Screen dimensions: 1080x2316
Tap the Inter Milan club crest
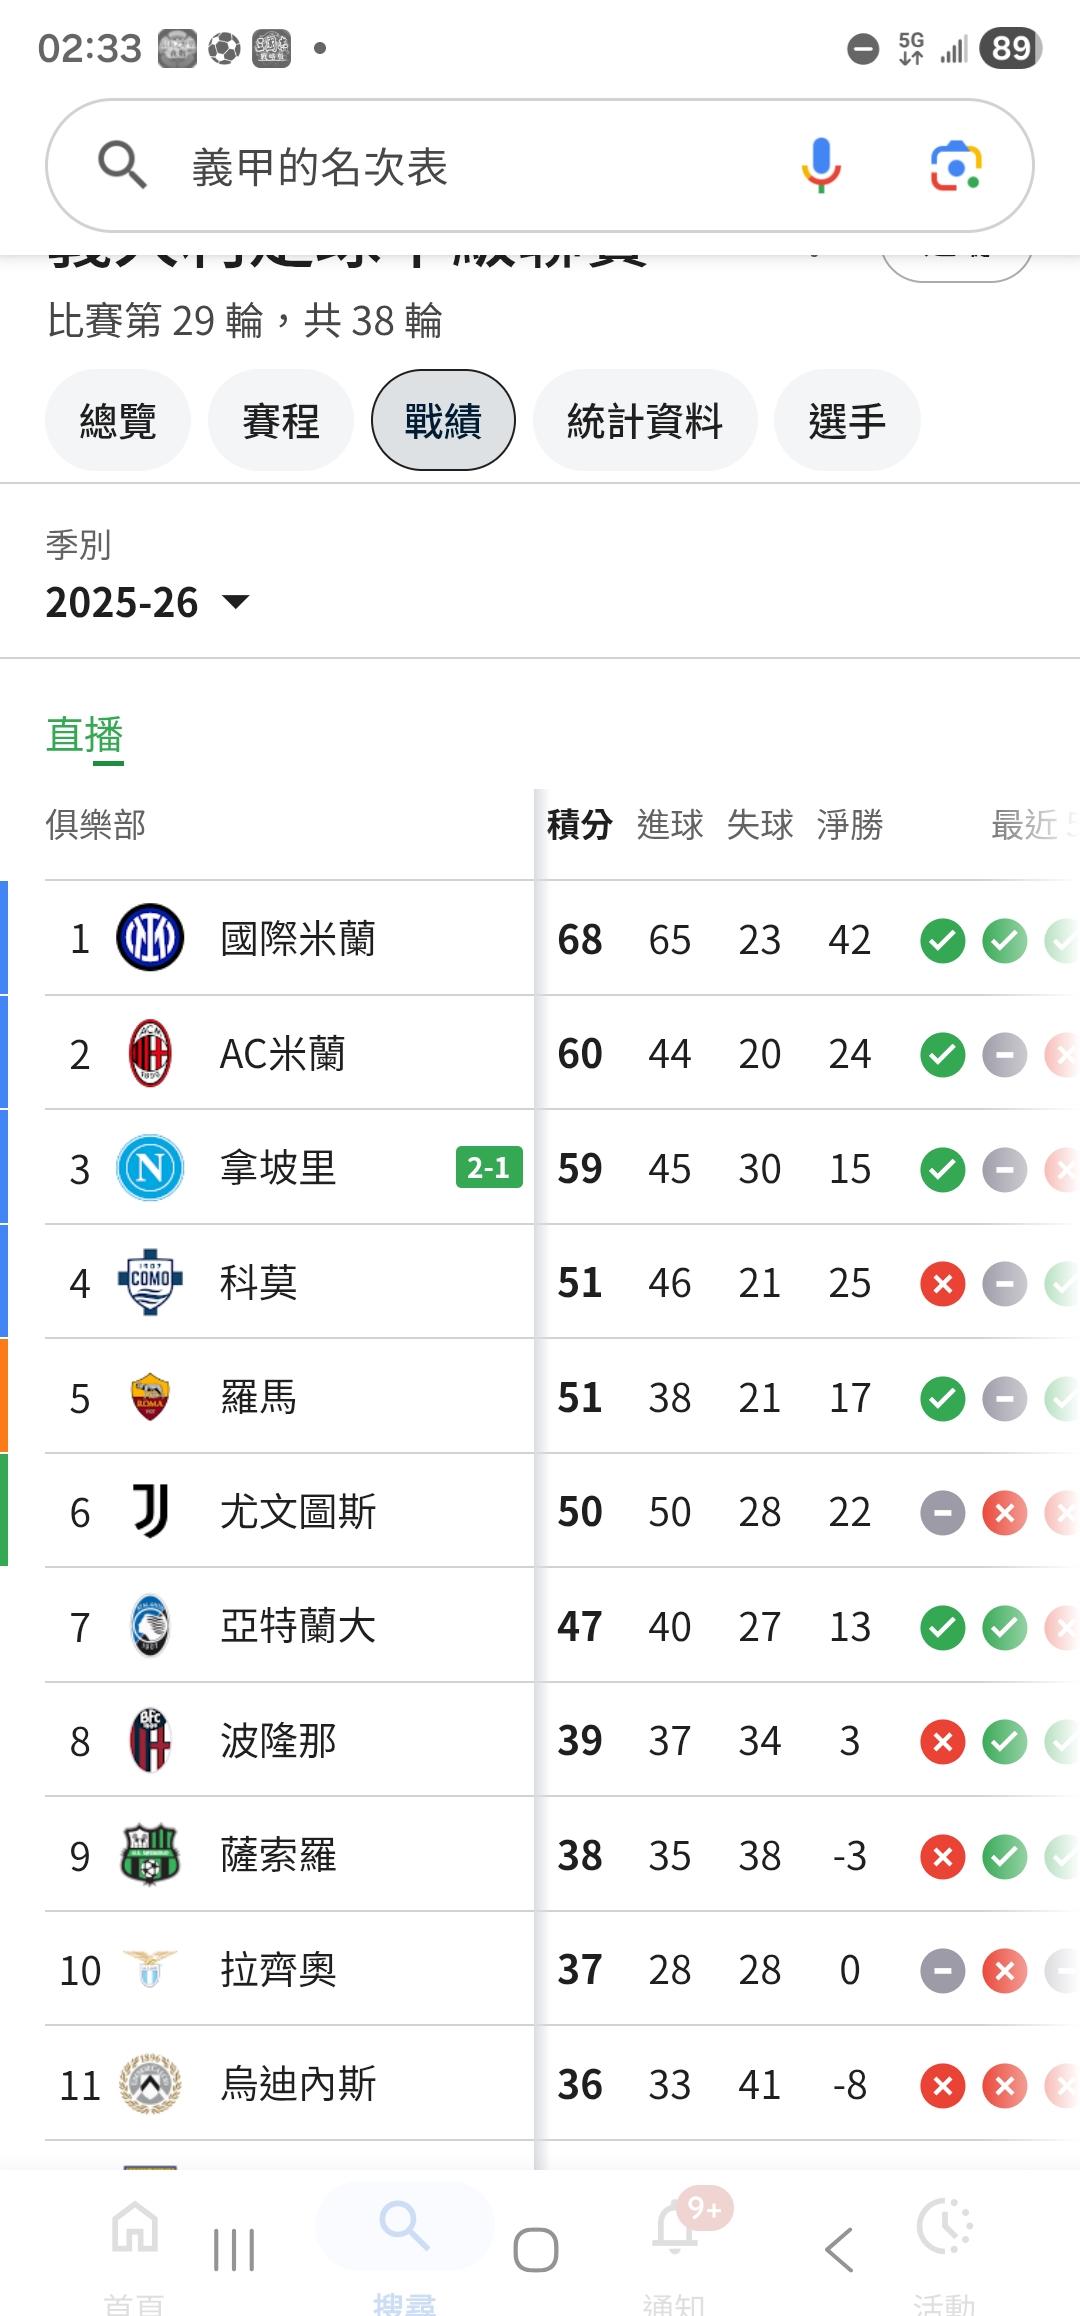pyautogui.click(x=150, y=938)
